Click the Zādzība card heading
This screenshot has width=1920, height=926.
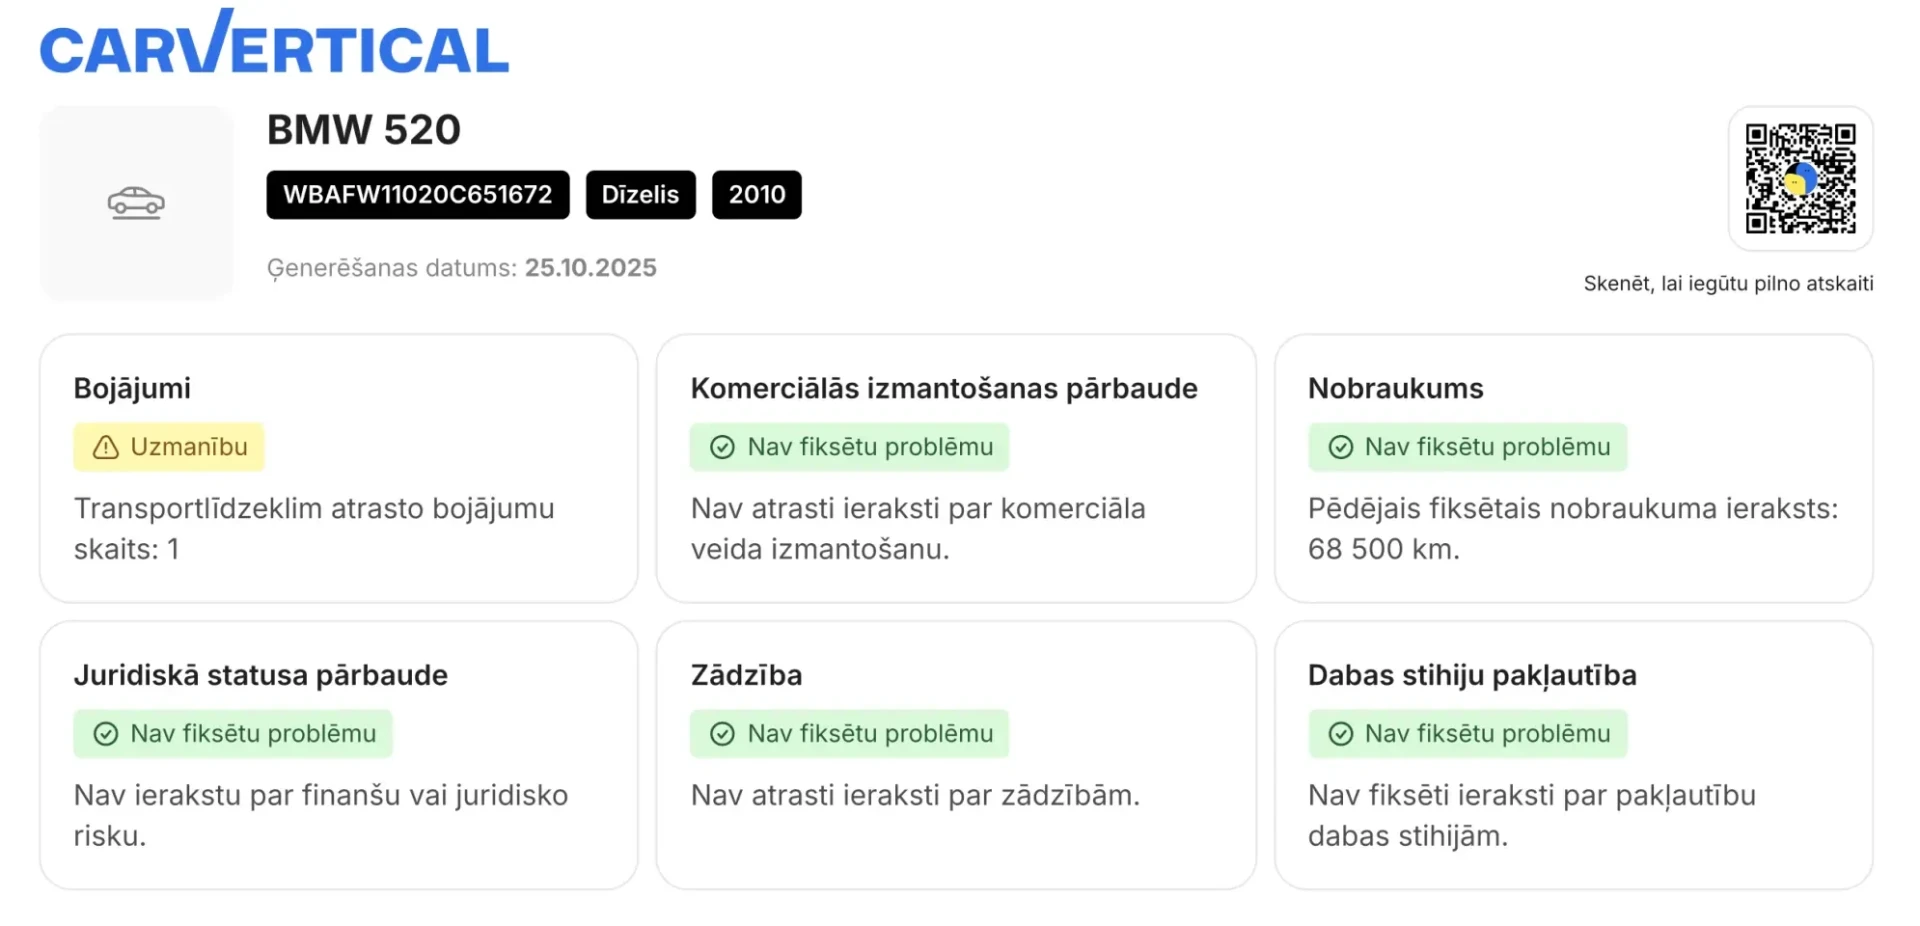click(x=746, y=675)
